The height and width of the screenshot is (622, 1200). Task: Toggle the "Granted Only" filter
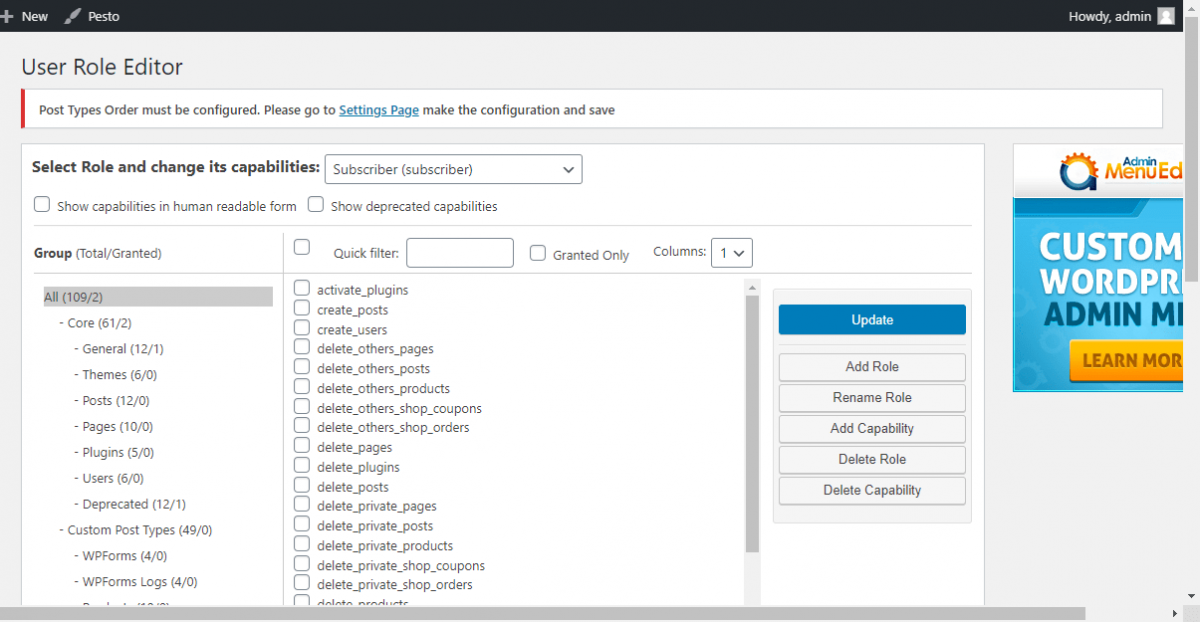[x=537, y=253]
